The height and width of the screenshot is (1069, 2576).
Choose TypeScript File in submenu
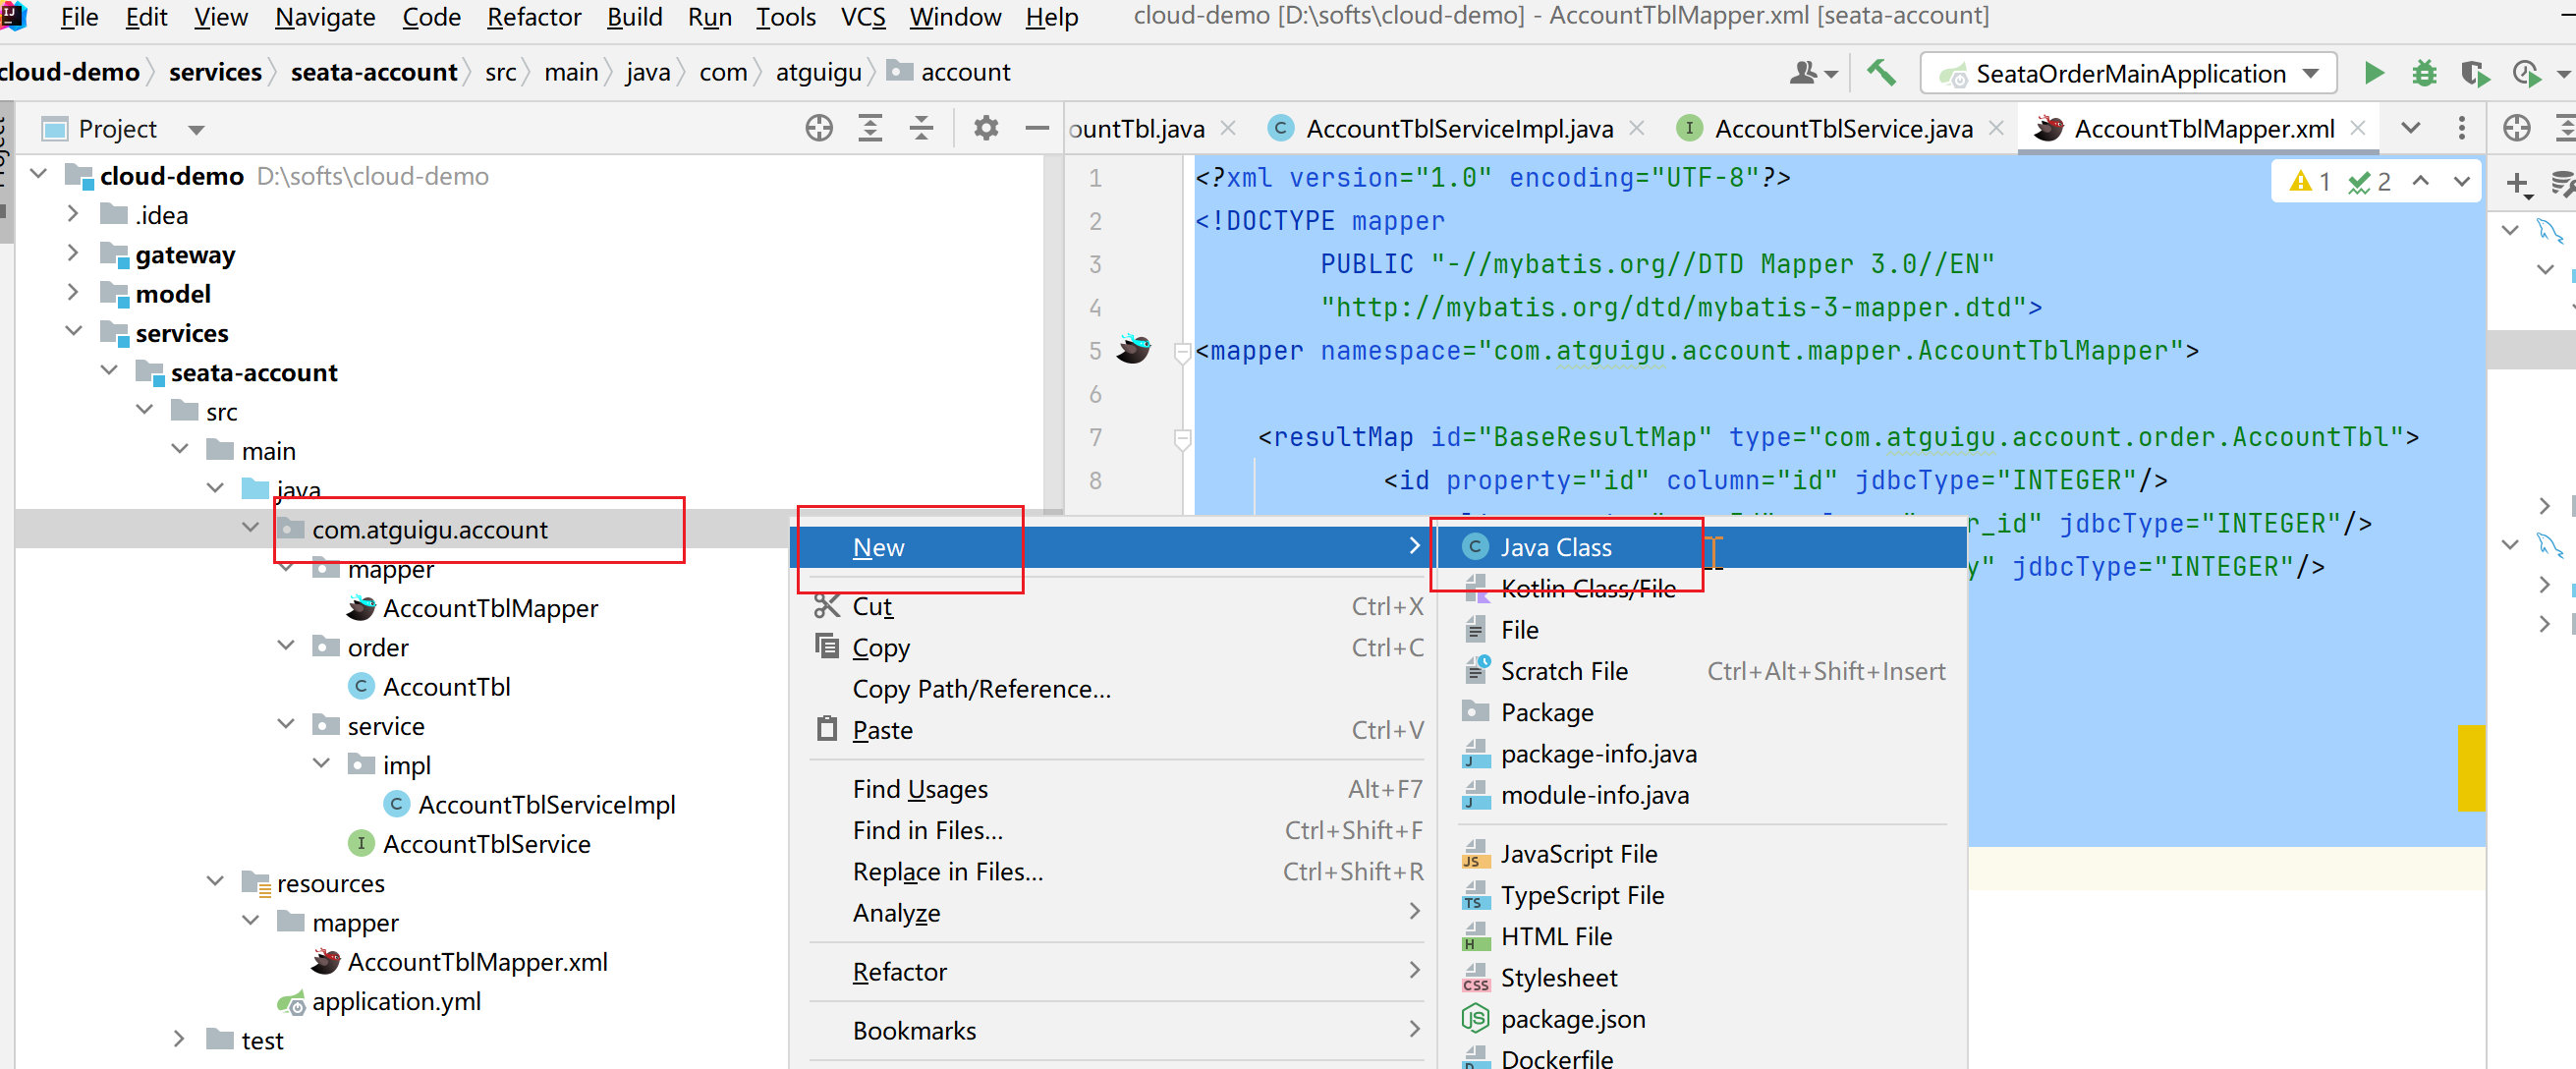coord(1701,895)
